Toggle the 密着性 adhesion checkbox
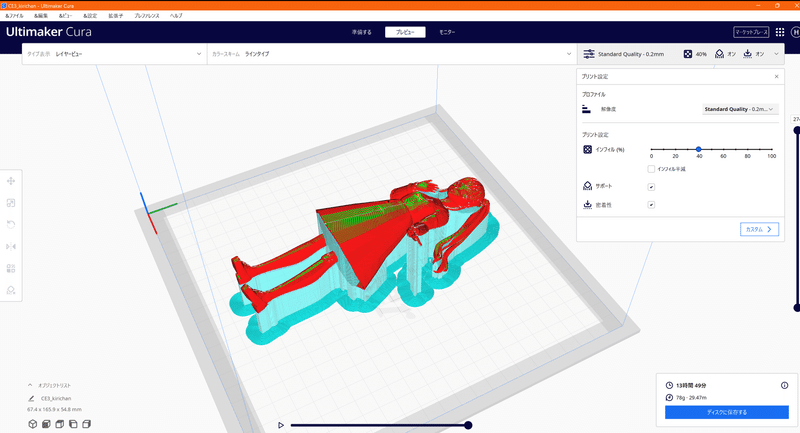The height and width of the screenshot is (433, 800). (651, 205)
